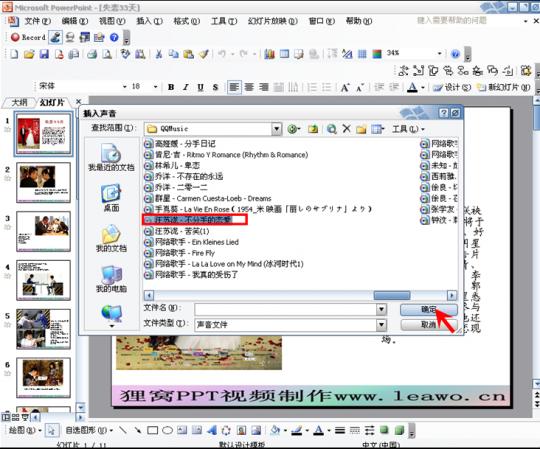The image size is (540, 449).
Task: Use the Format Painter brush
Action: tap(204, 54)
